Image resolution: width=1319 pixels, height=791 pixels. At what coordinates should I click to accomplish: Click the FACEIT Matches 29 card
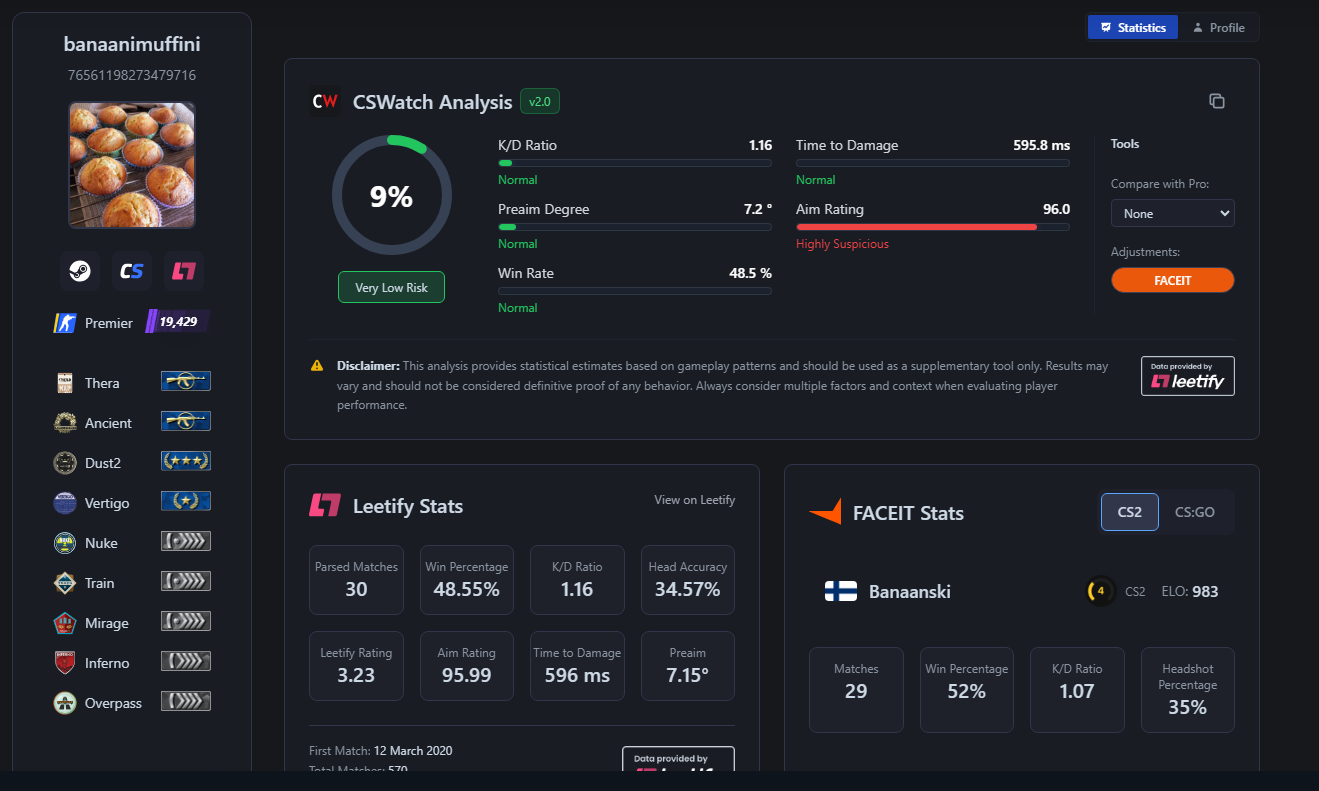click(x=856, y=690)
